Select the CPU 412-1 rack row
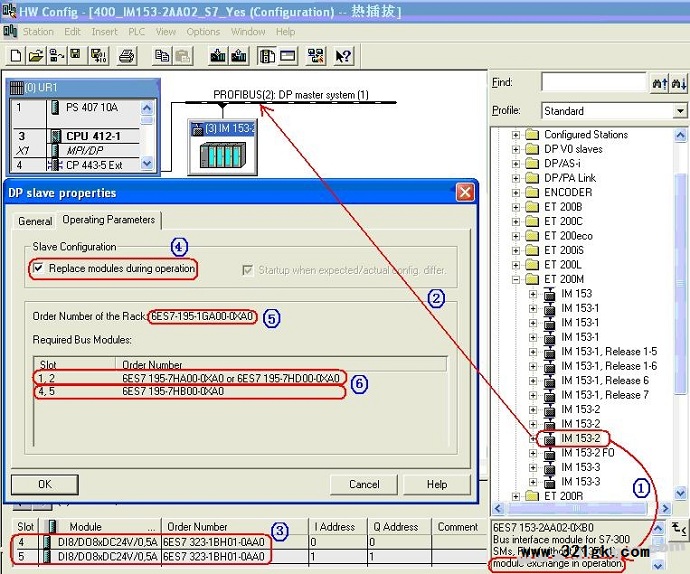 [75, 136]
